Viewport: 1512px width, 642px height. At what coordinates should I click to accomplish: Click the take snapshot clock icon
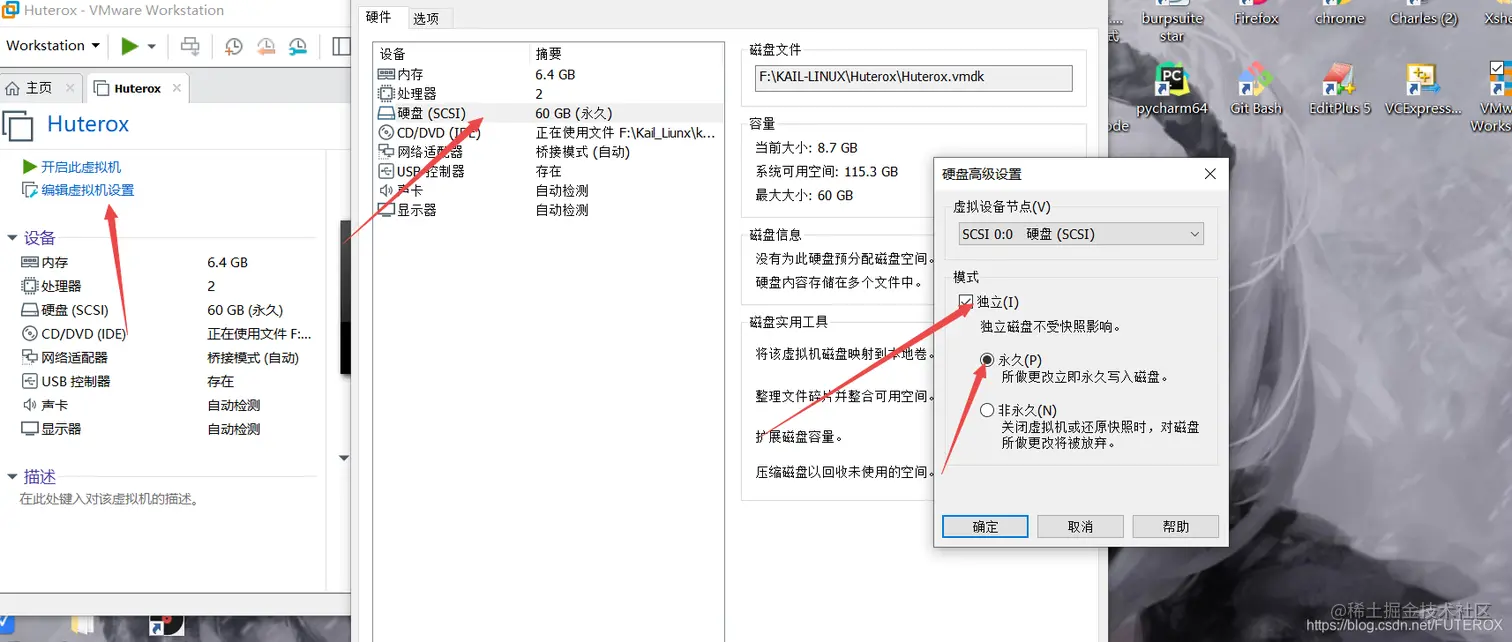[234, 46]
